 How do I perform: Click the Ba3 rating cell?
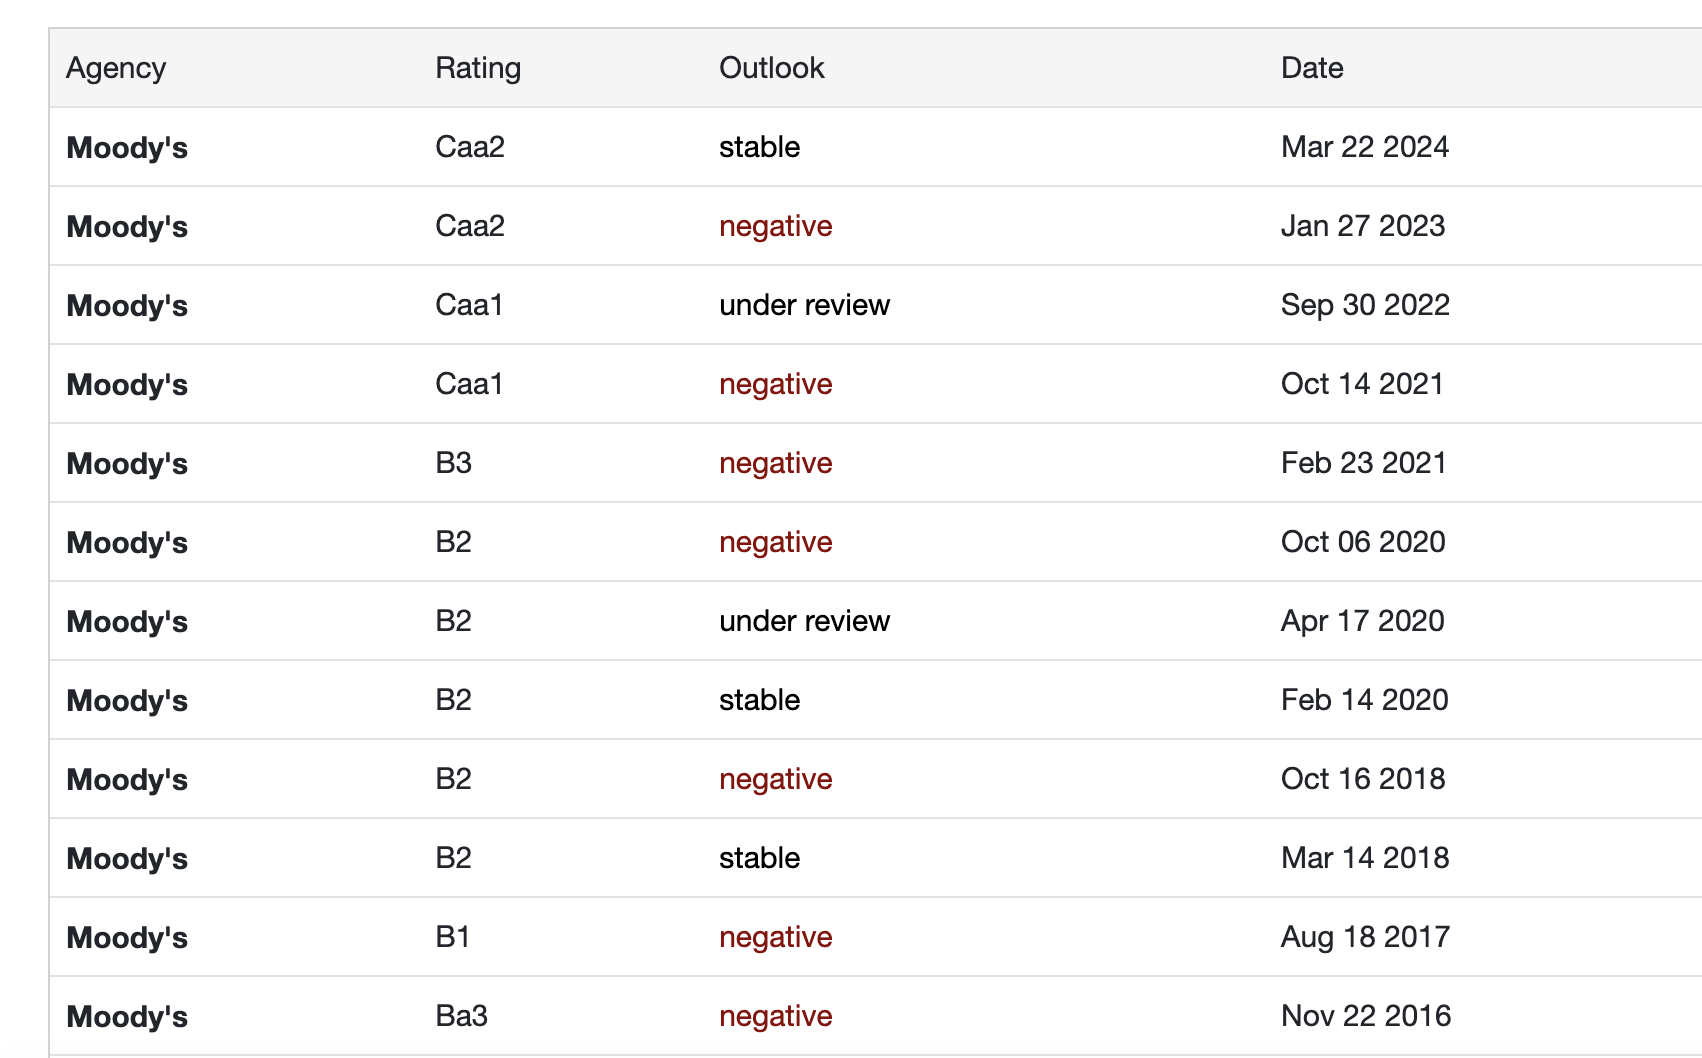(461, 1016)
